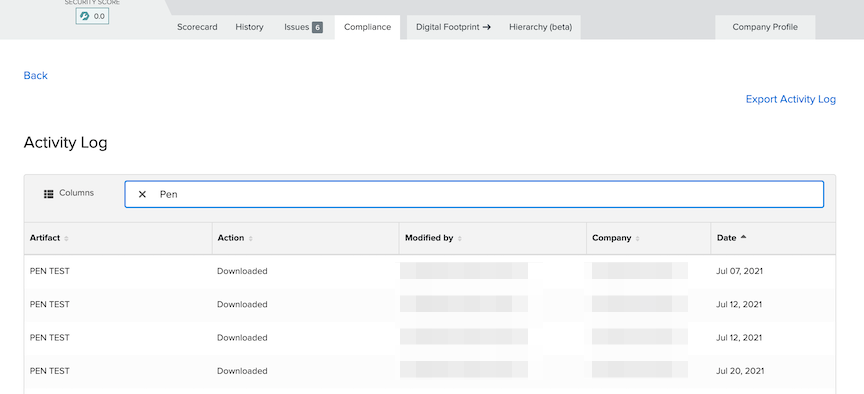Open the Digital Footprint tab
The height and width of the screenshot is (394, 864).
(453, 27)
